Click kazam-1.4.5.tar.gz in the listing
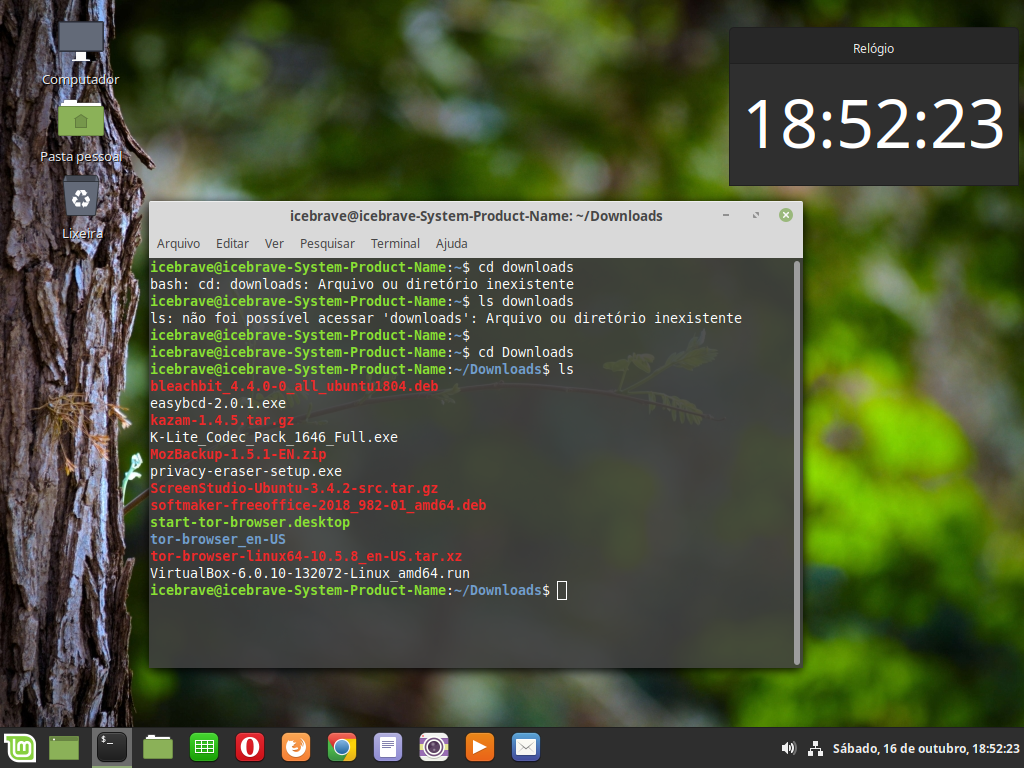The height and width of the screenshot is (768, 1024). [222, 420]
